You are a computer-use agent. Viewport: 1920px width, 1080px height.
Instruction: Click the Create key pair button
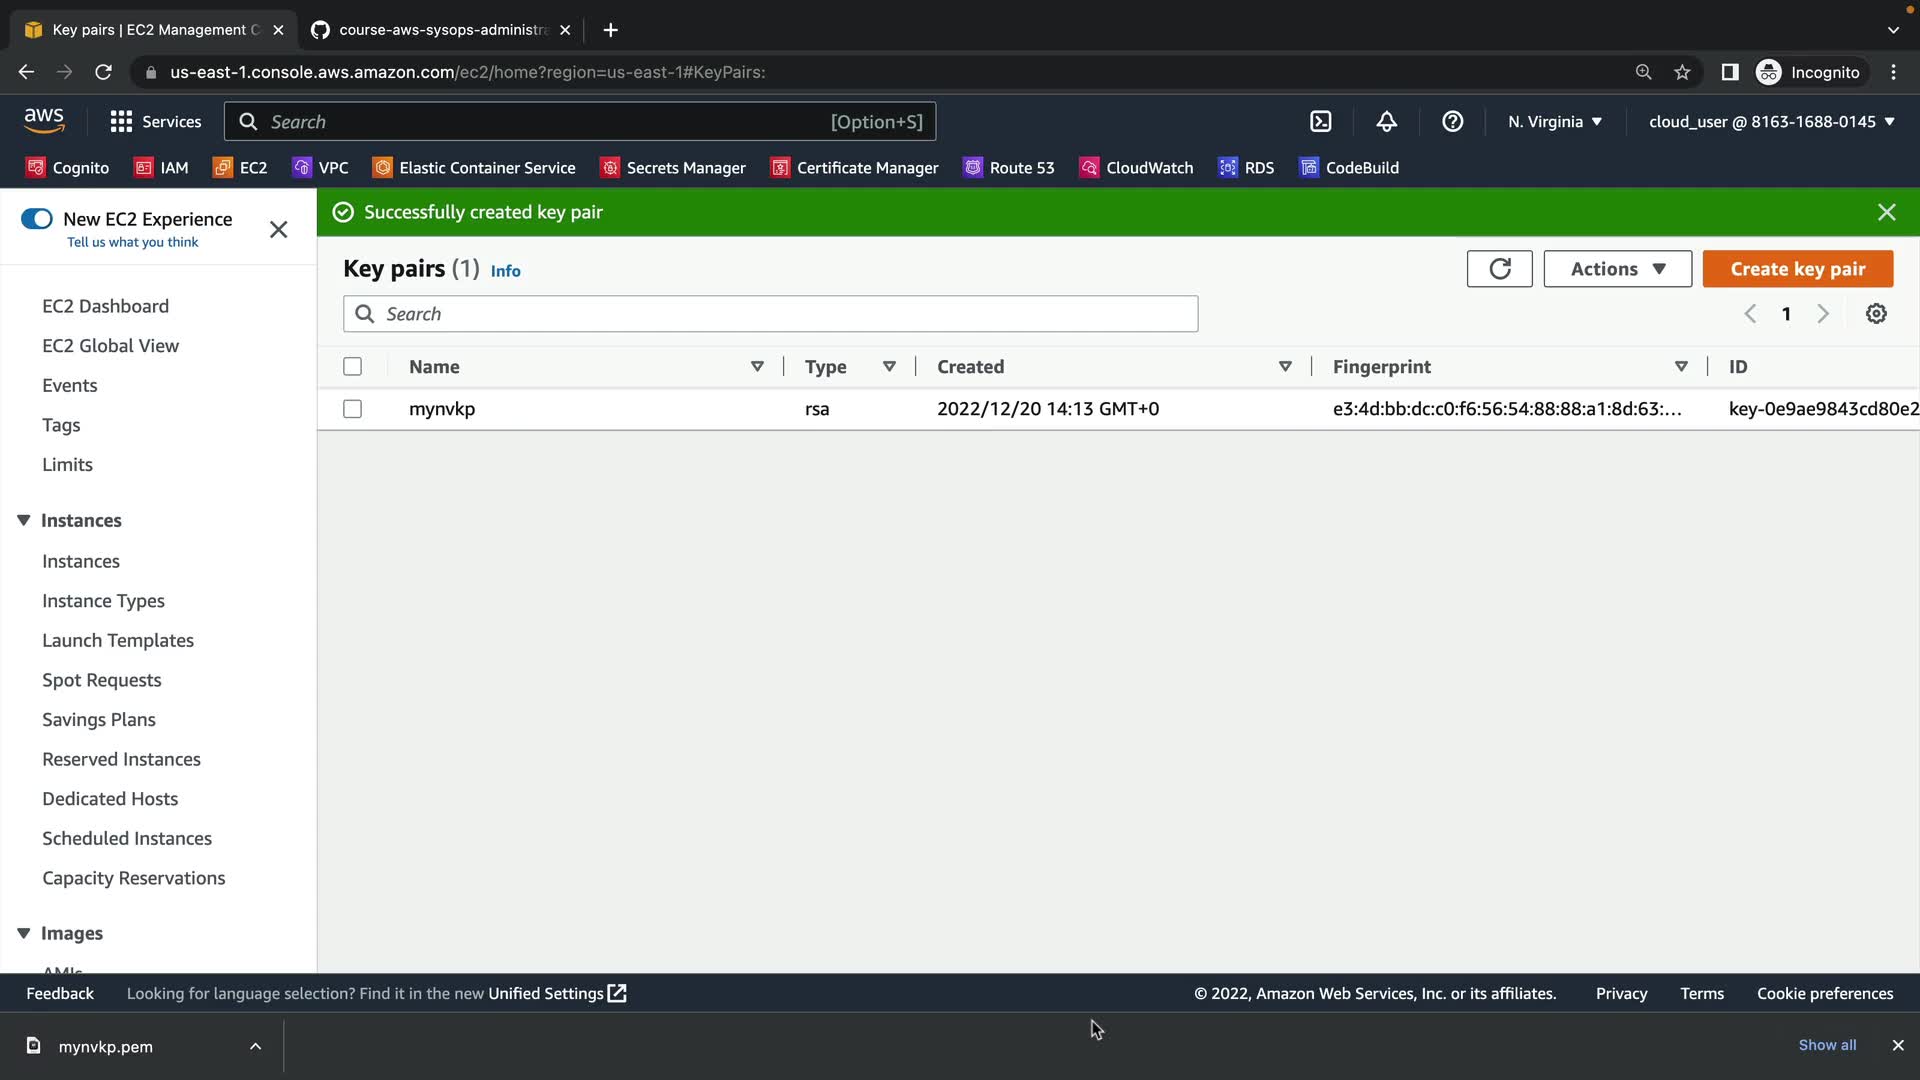pos(1797,268)
